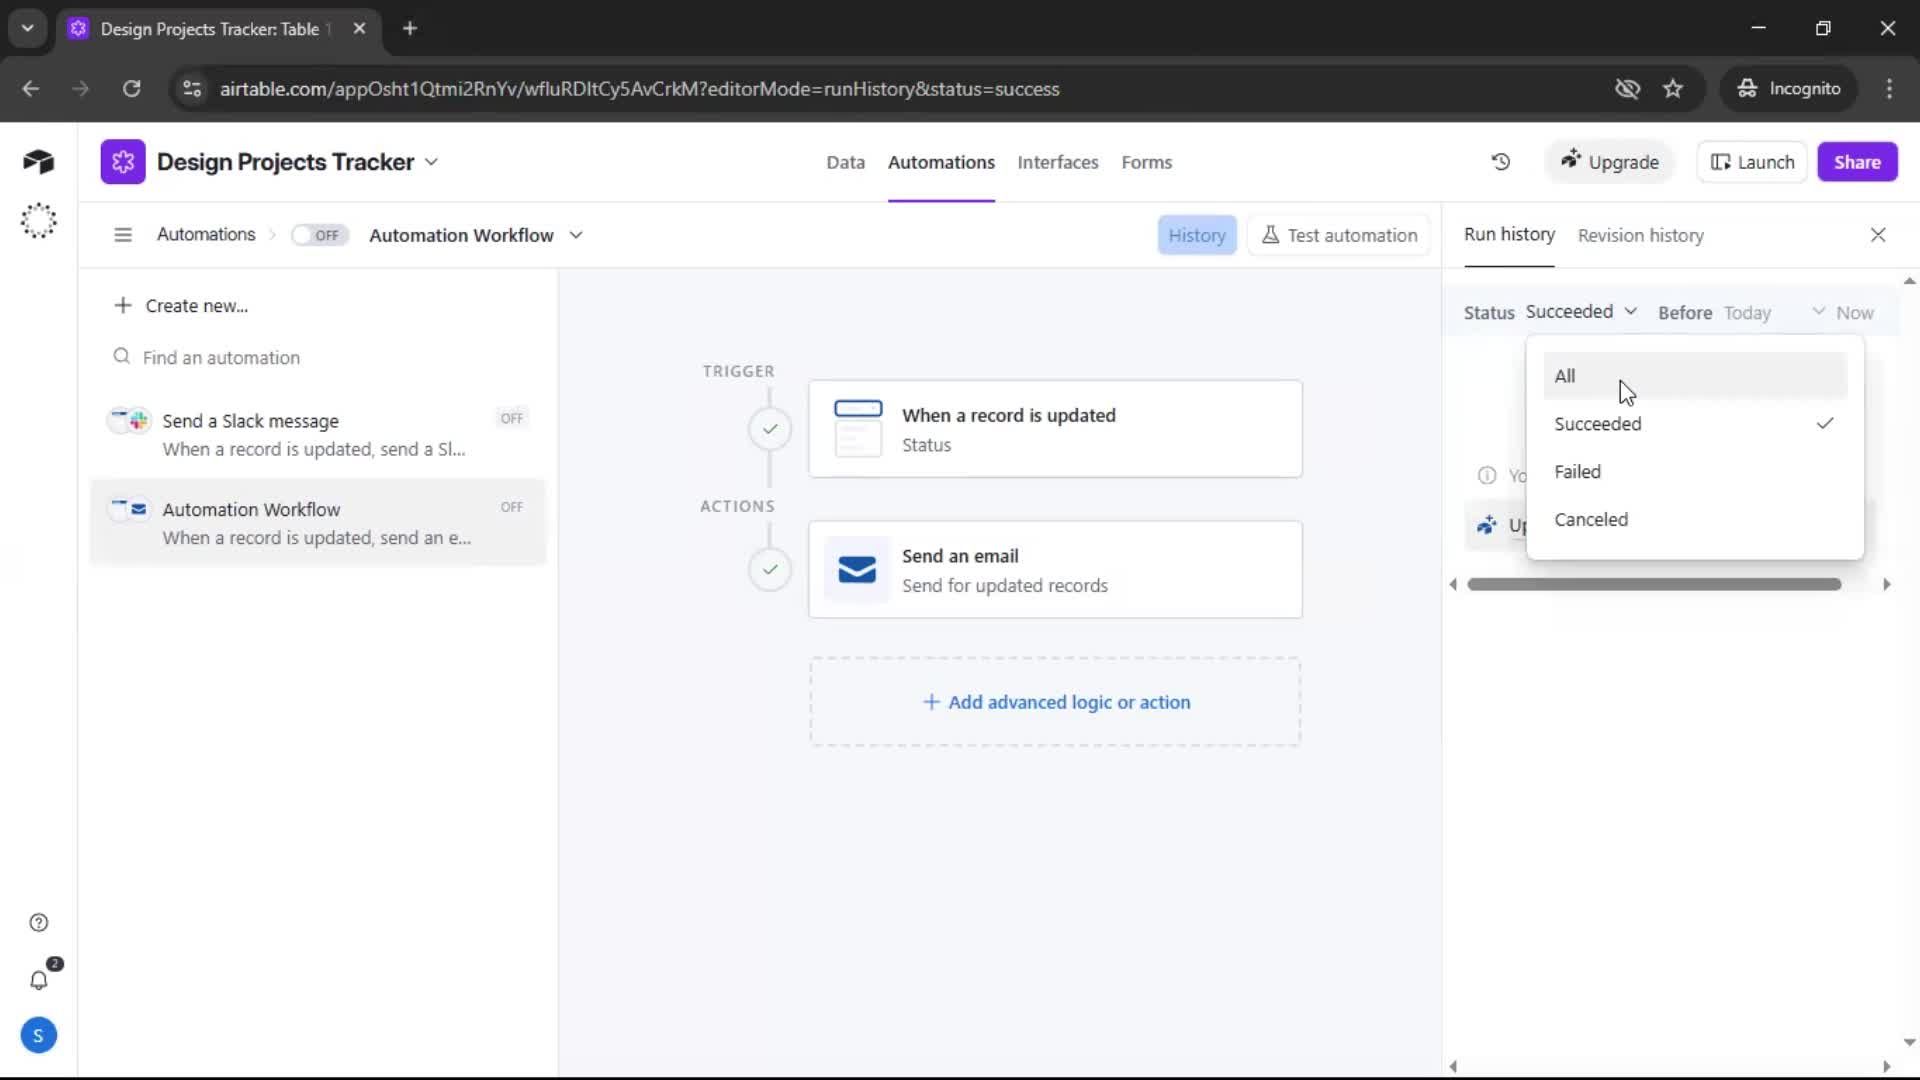This screenshot has height=1080, width=1920.
Task: Open the user account avatar S
Action: click(x=38, y=1036)
